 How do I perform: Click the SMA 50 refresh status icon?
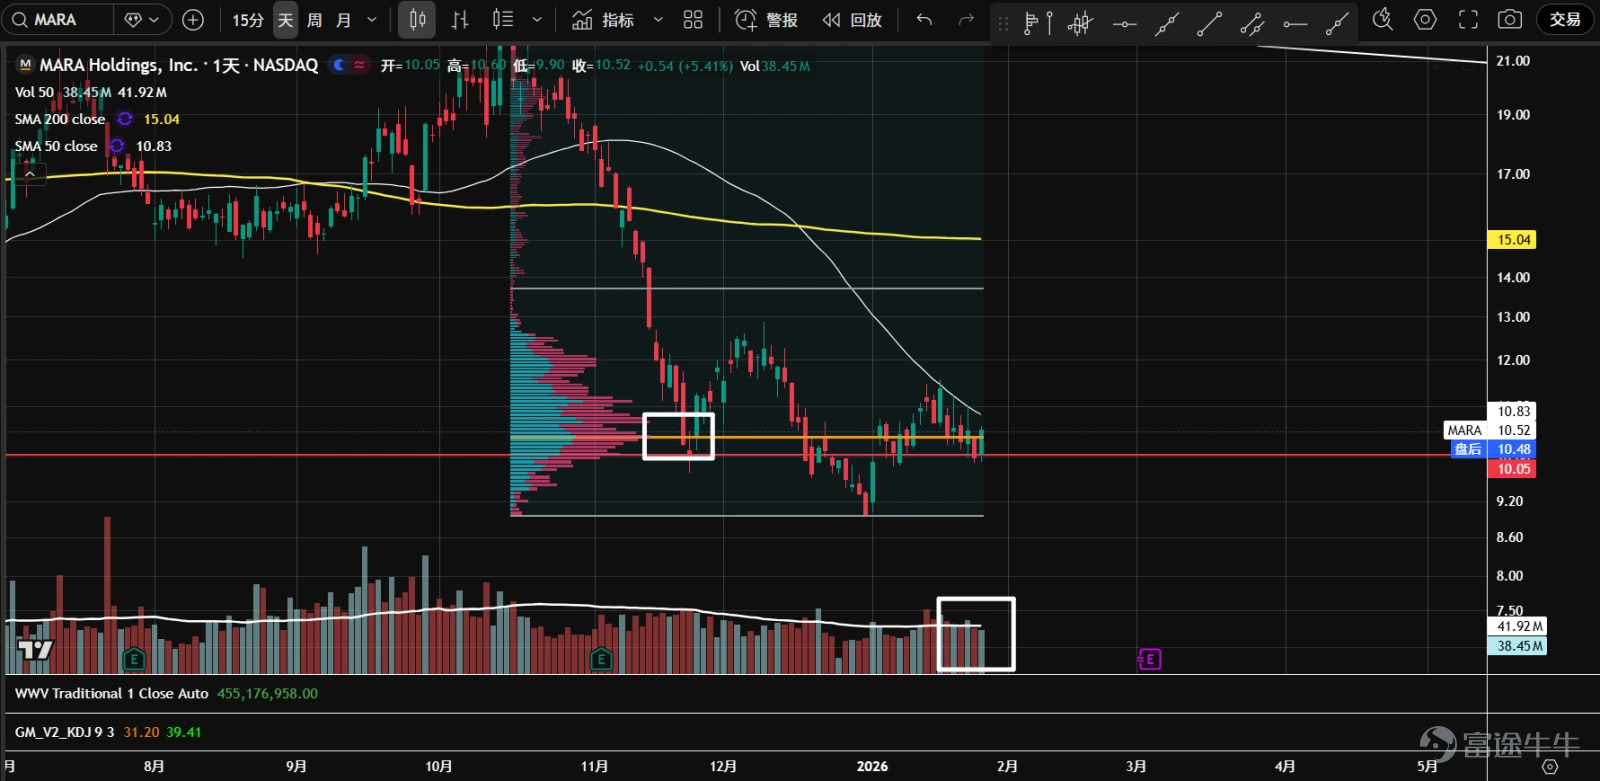pyautogui.click(x=117, y=146)
